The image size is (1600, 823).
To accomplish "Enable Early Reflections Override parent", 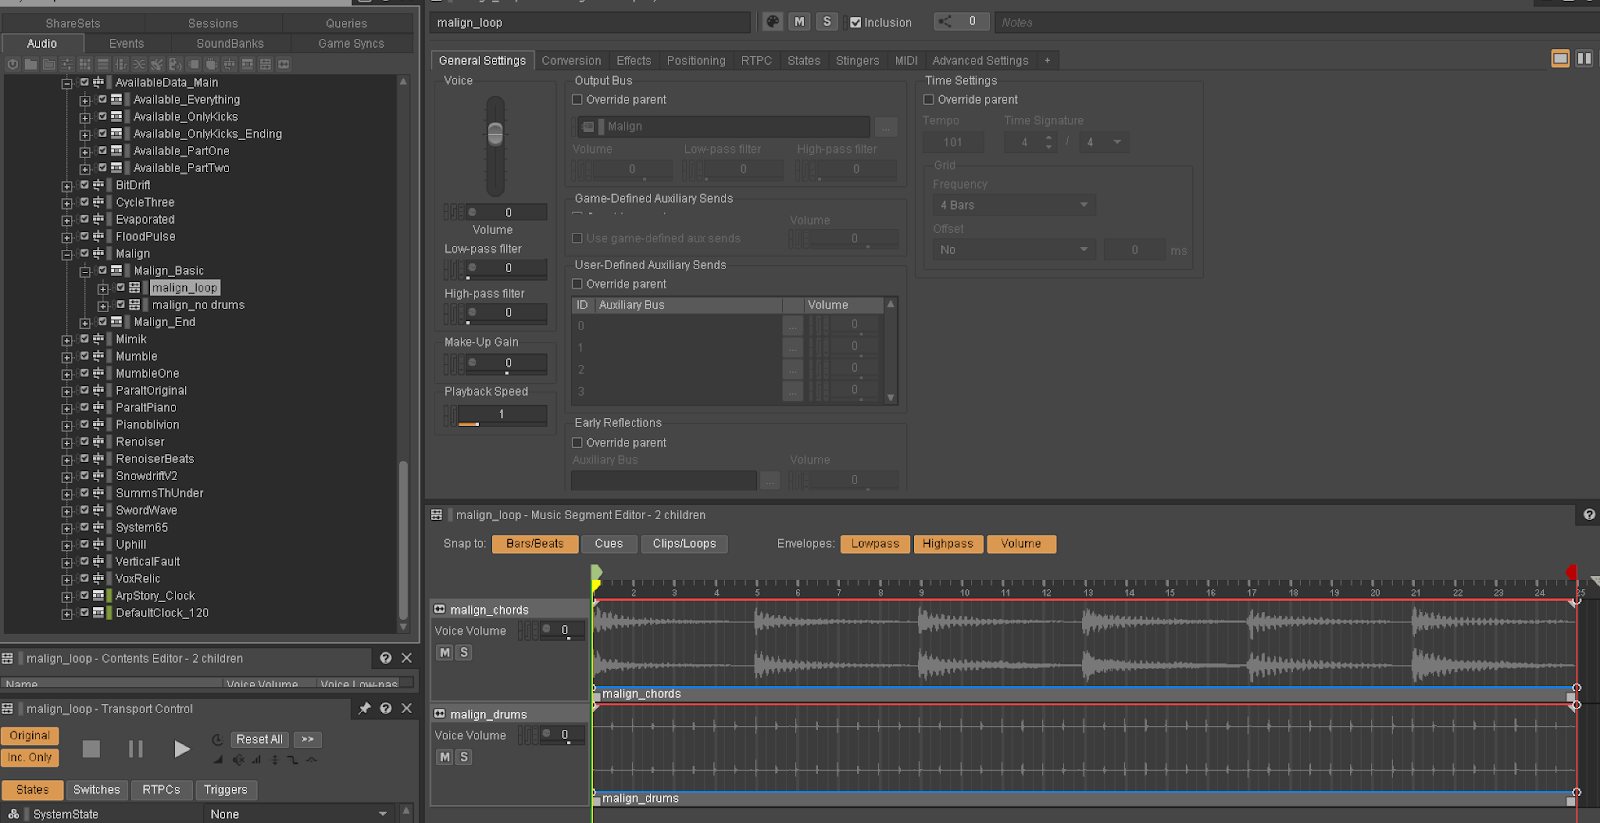I will 577,443.
